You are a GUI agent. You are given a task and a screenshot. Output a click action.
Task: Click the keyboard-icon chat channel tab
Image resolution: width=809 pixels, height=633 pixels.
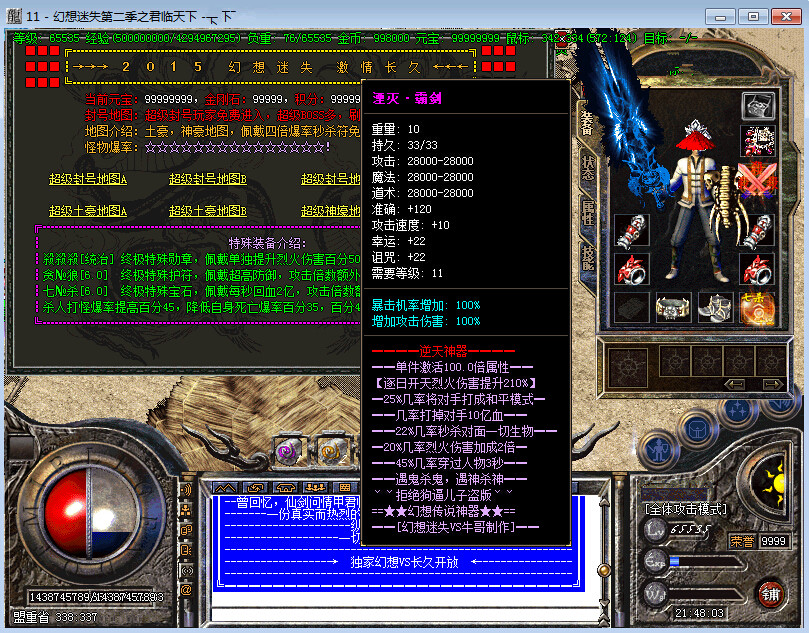345,487
